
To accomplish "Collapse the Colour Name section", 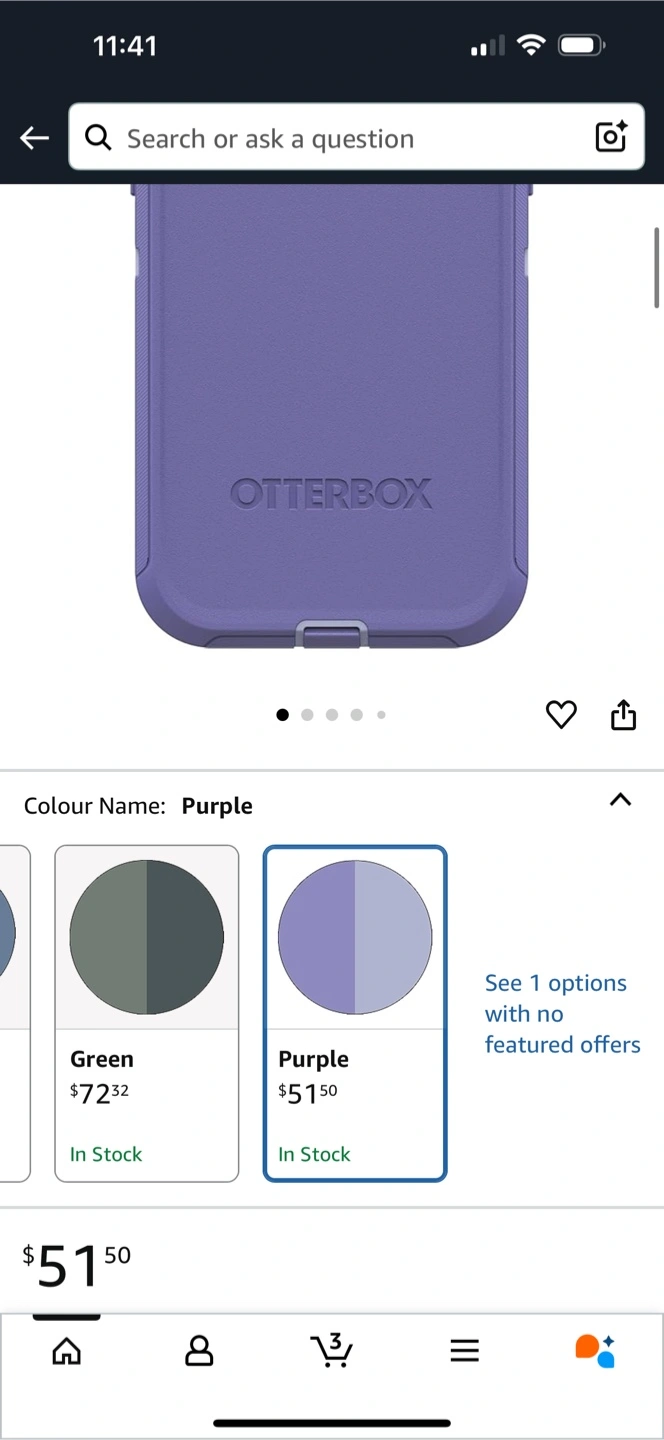I will [620, 799].
